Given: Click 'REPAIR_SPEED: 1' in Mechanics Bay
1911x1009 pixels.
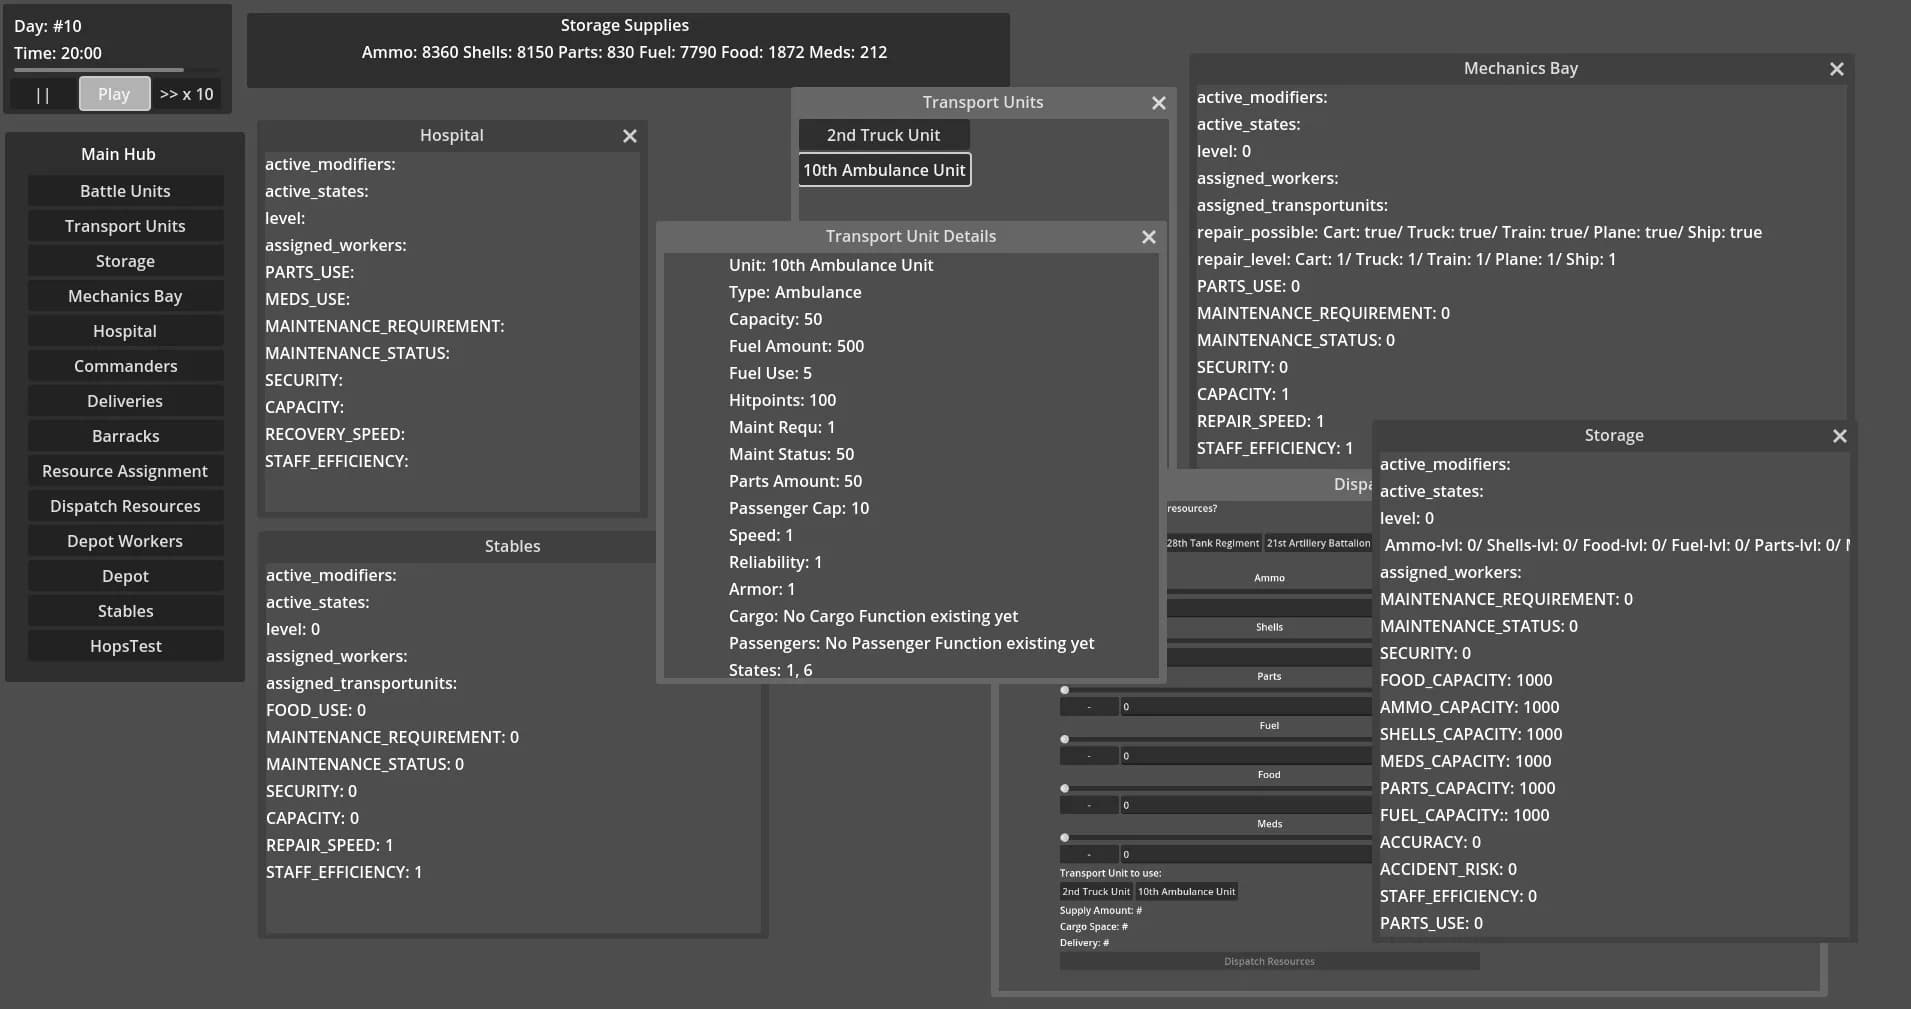Looking at the screenshot, I should pos(1260,421).
